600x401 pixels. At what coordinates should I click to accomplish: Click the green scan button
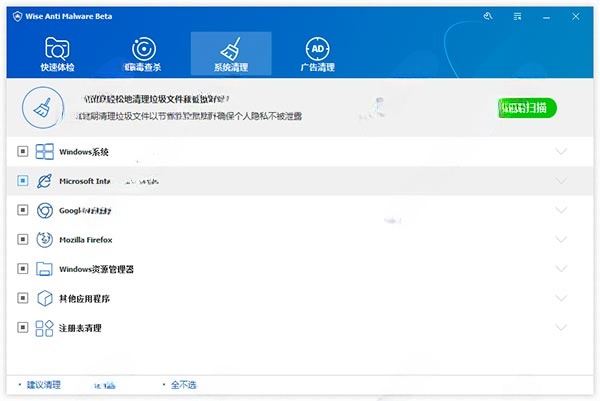point(527,108)
